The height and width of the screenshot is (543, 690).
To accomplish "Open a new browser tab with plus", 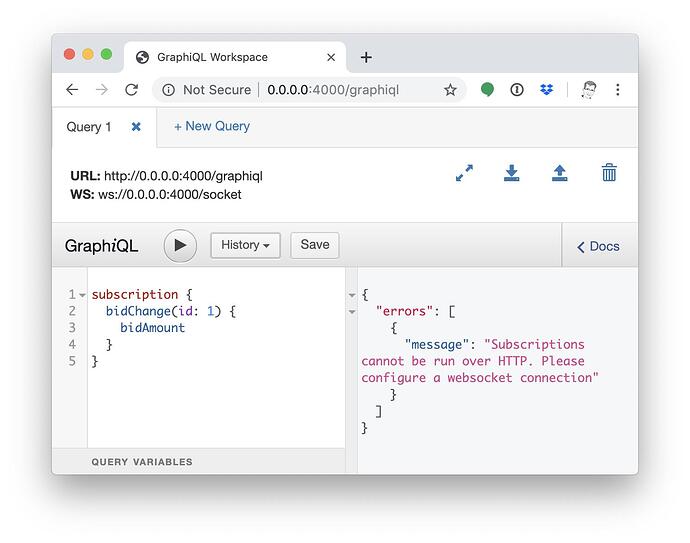I will point(366,57).
